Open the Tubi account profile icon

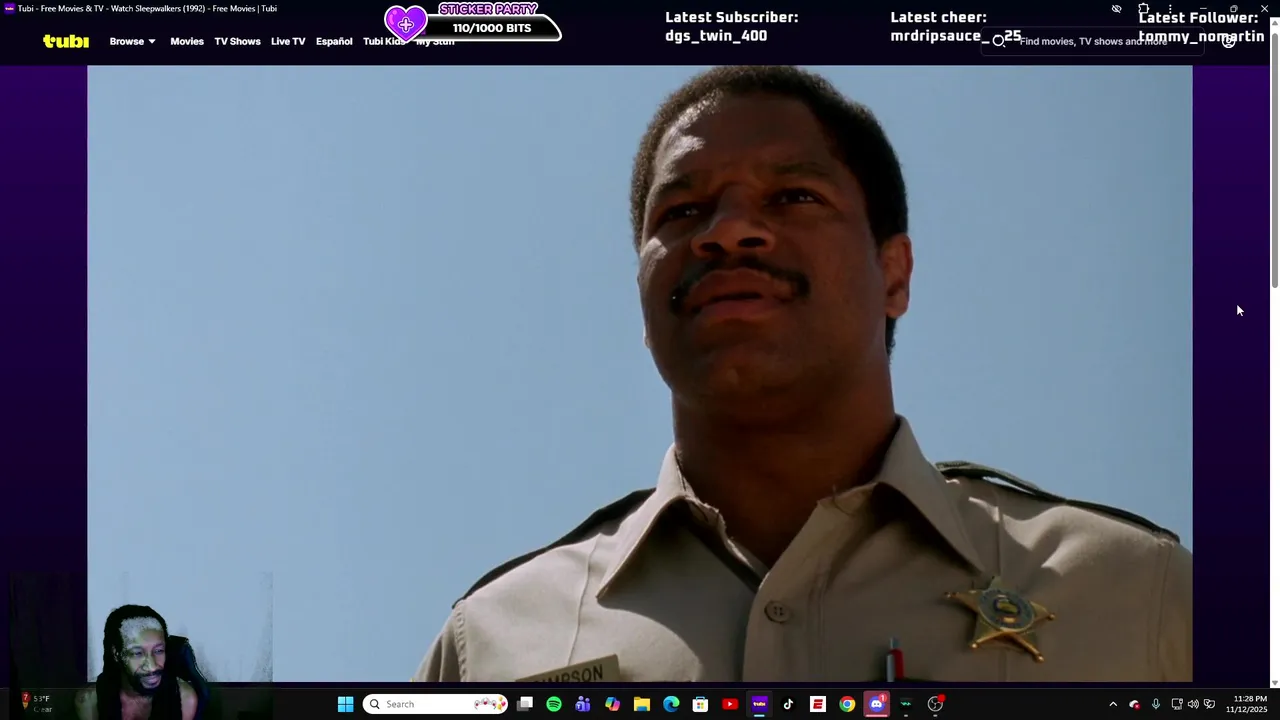1229,41
